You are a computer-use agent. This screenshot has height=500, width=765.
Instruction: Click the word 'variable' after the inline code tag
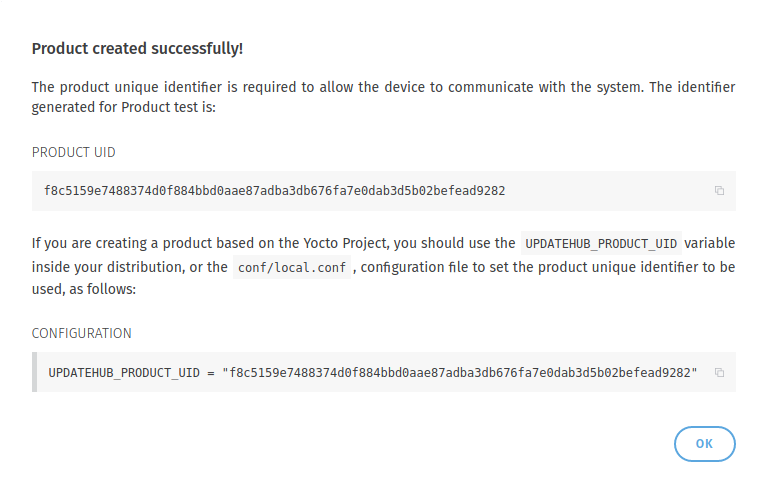click(709, 243)
